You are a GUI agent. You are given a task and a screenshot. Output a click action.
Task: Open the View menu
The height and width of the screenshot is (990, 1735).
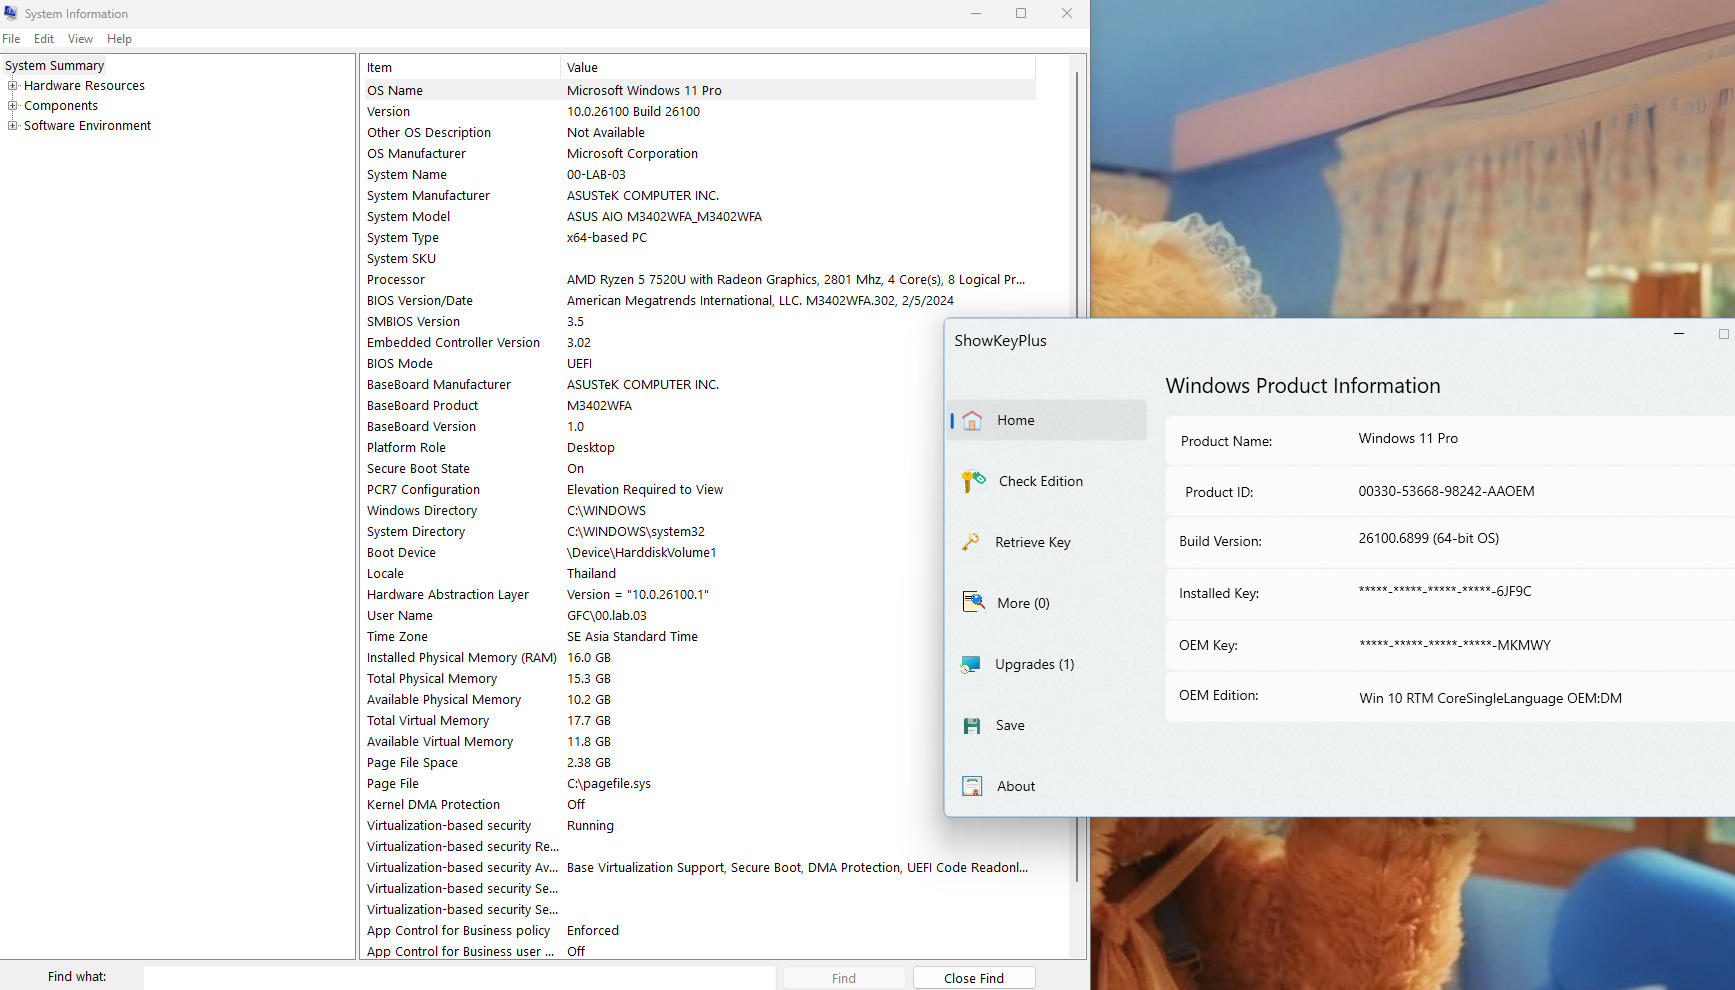pos(80,39)
